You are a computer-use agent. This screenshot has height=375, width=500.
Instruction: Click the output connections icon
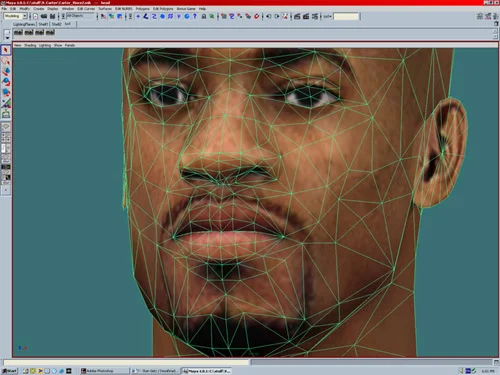pos(277,16)
